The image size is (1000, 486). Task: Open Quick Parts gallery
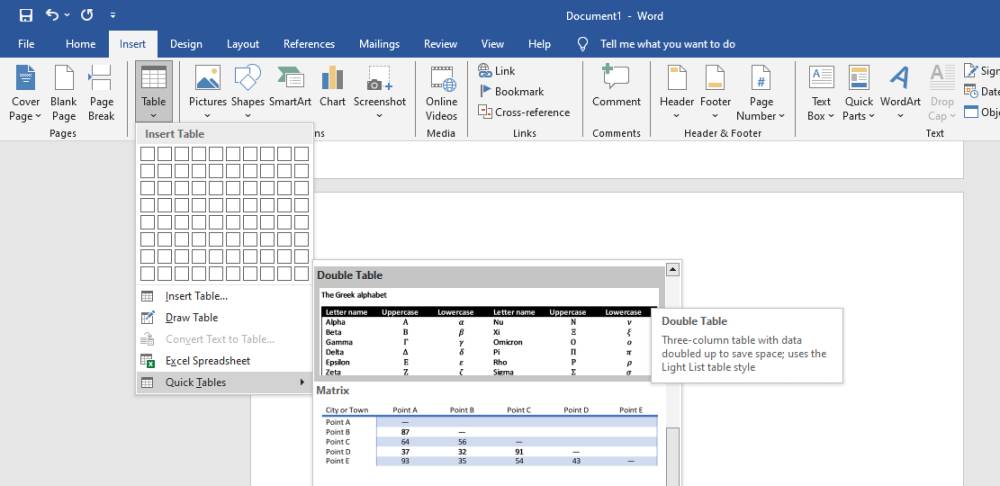(x=859, y=92)
